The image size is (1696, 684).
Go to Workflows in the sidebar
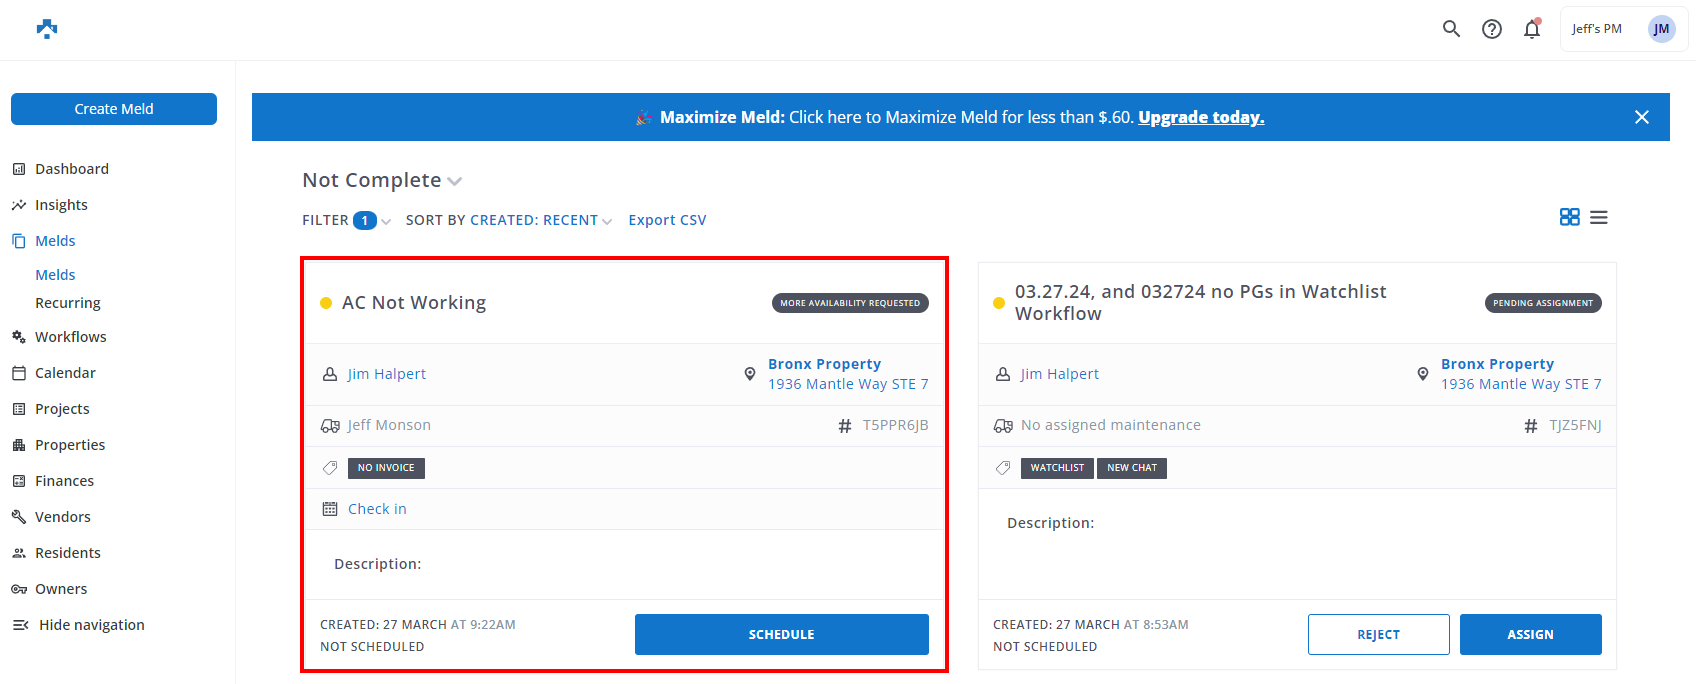[x=70, y=337]
